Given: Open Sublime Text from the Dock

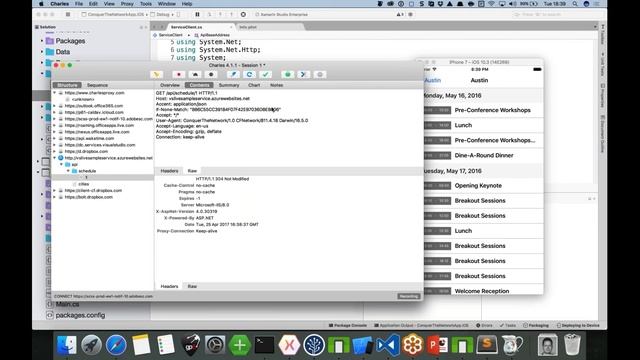Looking at the screenshot, I should click(487, 345).
